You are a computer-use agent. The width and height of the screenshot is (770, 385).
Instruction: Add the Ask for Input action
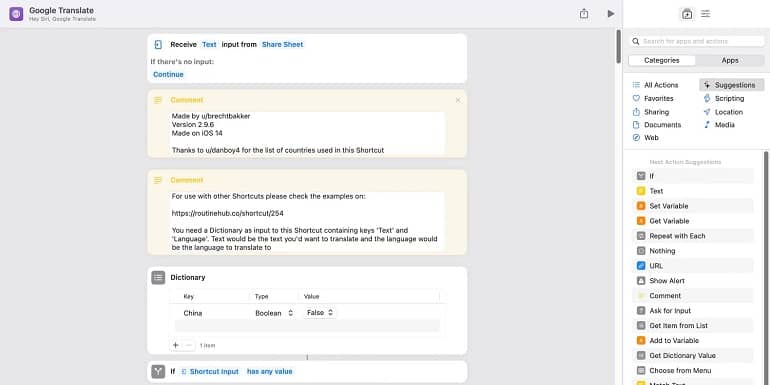pos(692,311)
